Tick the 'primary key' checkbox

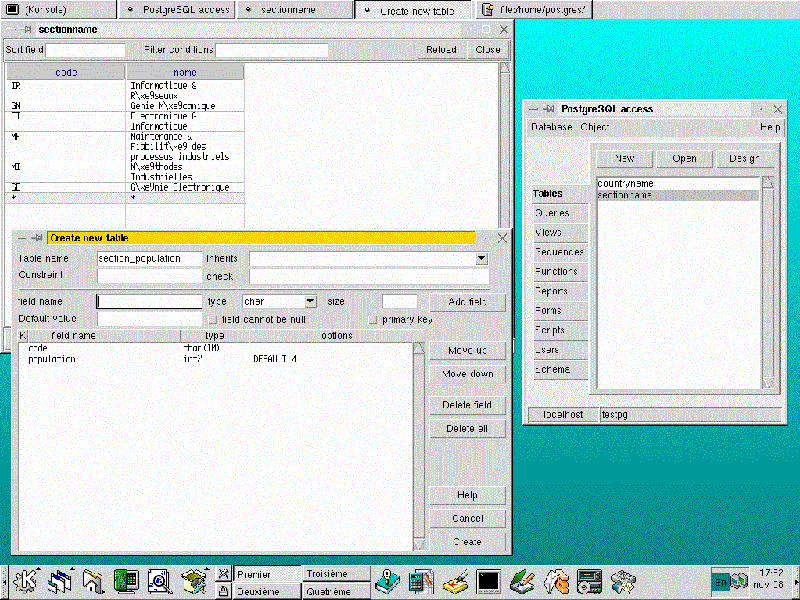click(373, 319)
